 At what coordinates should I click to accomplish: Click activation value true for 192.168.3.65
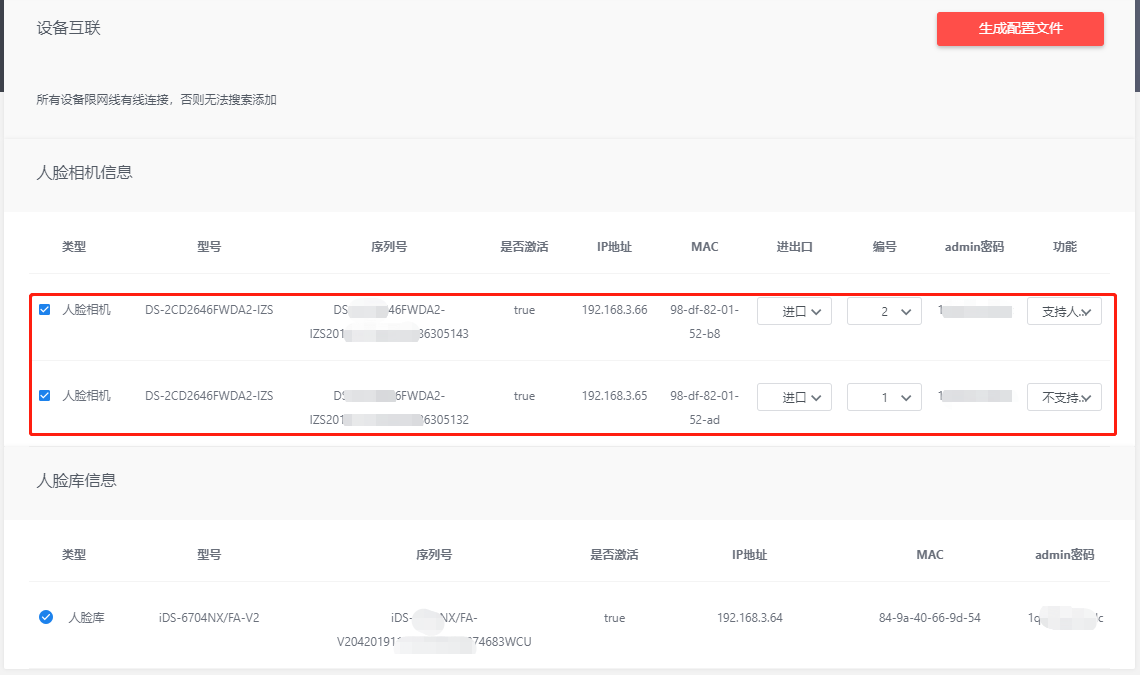pos(524,396)
